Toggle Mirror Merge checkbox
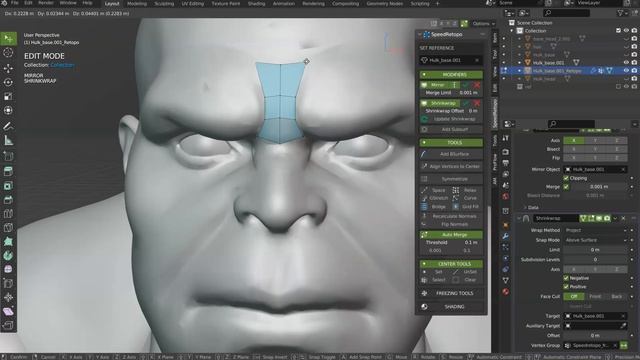640x360 pixels. 566,187
